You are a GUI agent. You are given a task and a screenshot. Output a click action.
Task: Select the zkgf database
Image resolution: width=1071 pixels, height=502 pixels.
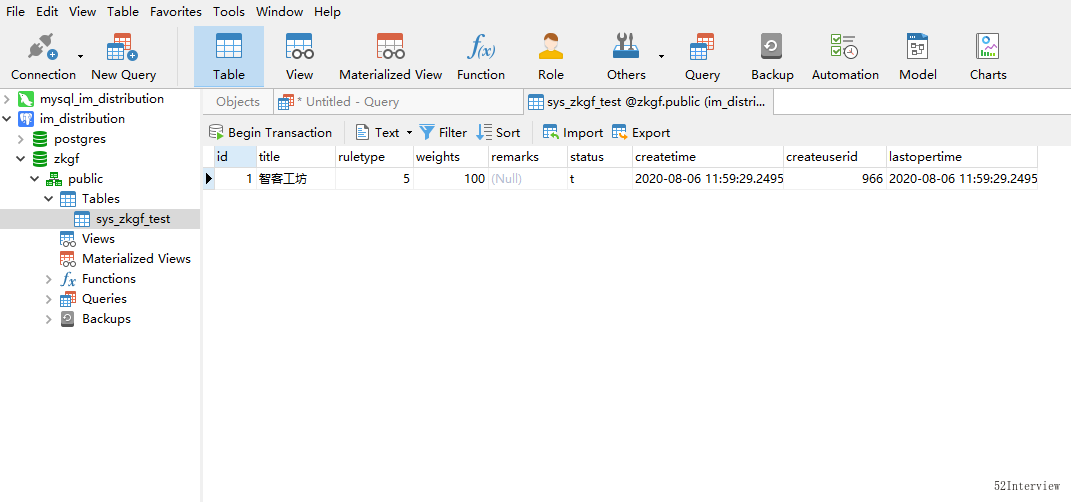tap(67, 158)
